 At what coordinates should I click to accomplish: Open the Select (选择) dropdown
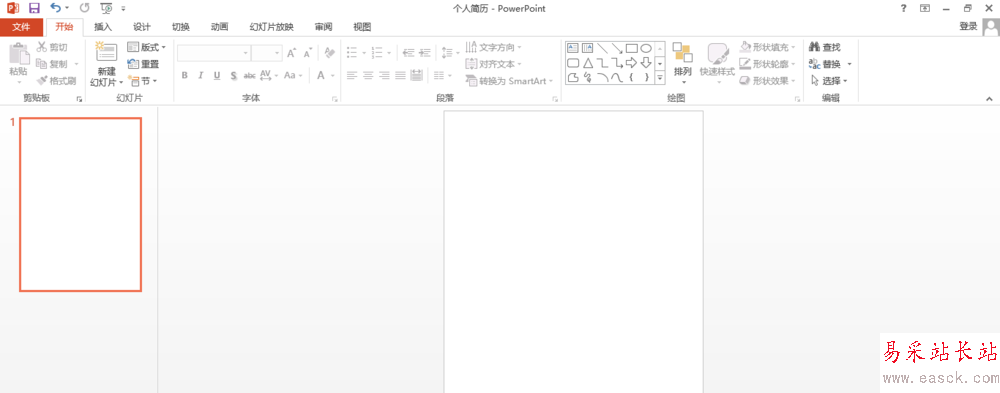828,81
